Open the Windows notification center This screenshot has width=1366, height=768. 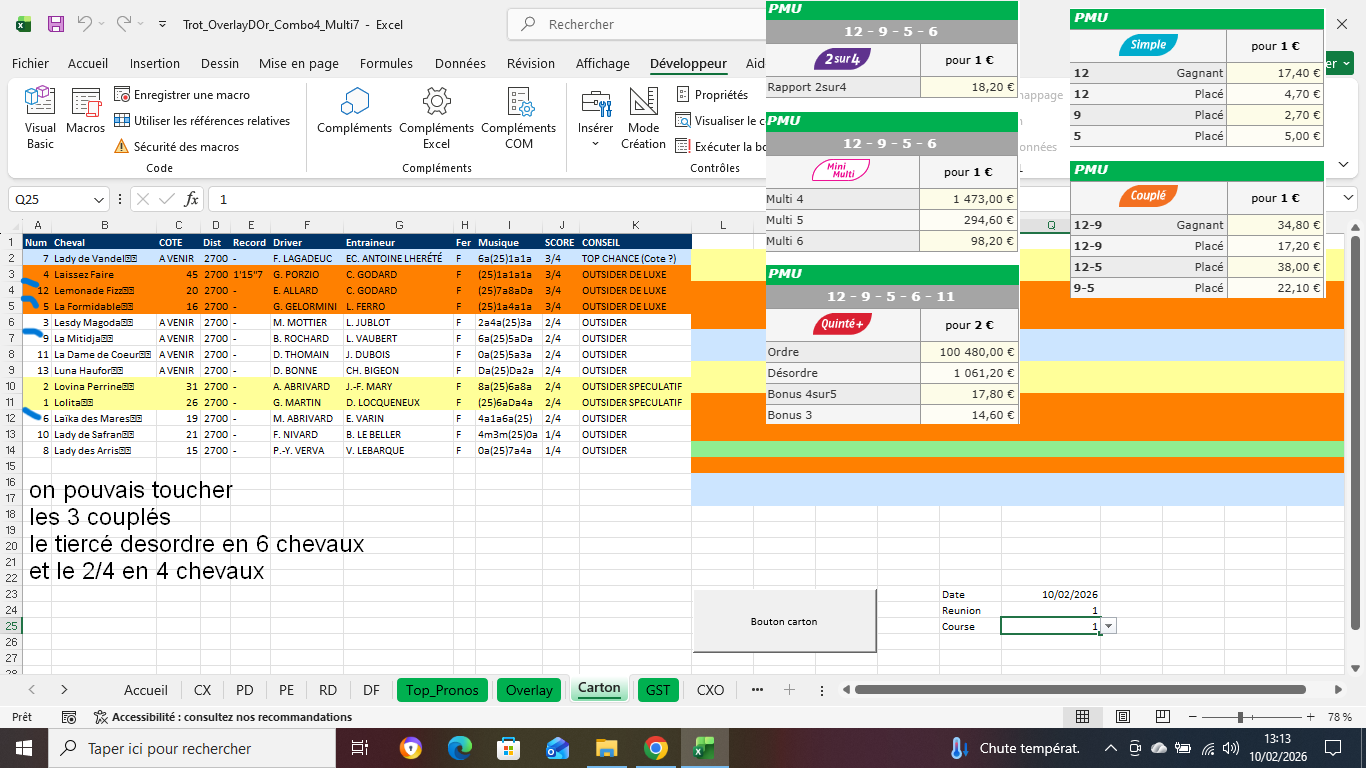(1333, 748)
